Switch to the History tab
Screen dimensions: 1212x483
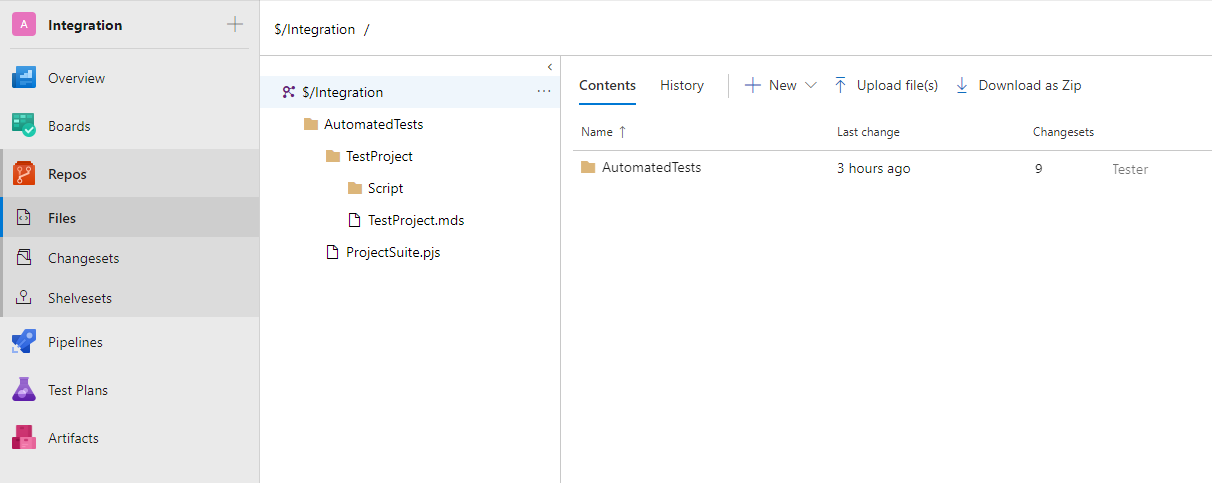pos(682,86)
